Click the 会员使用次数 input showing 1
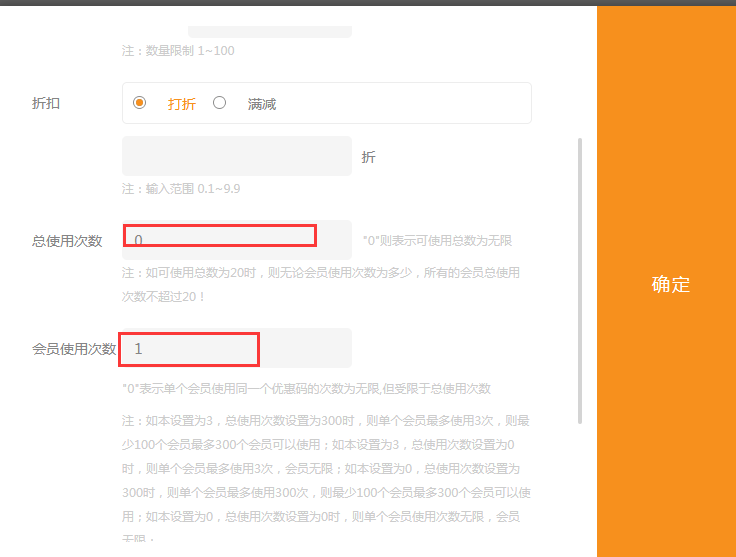 click(237, 348)
